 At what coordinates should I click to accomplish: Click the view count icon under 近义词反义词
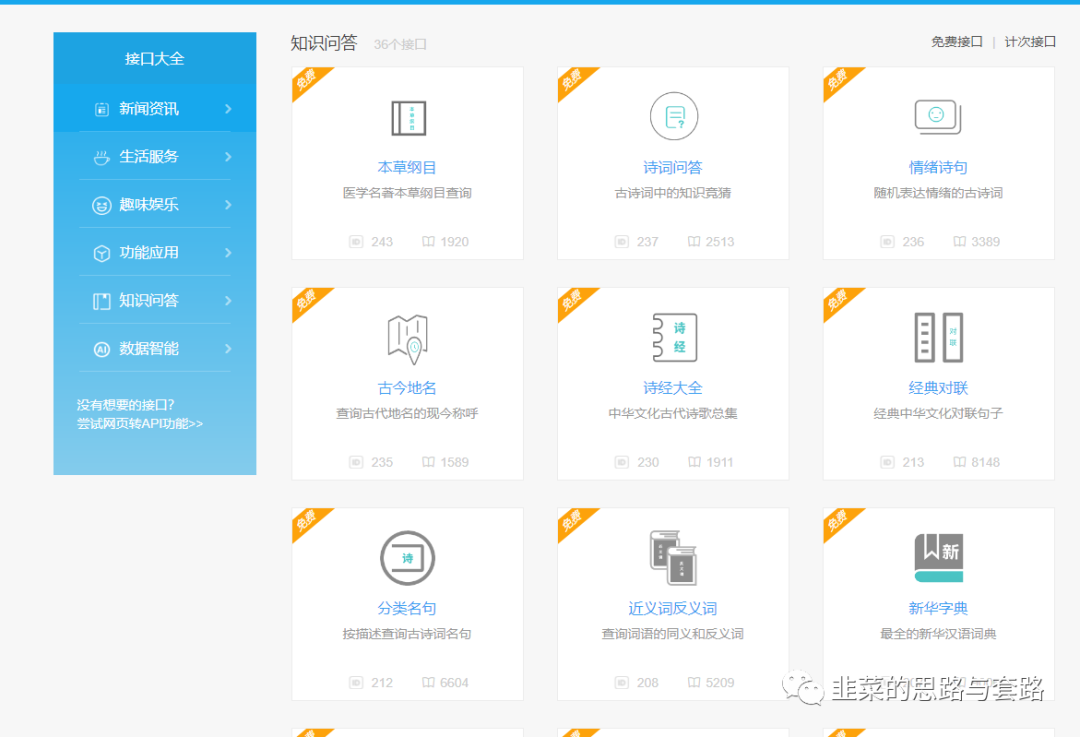click(x=622, y=683)
